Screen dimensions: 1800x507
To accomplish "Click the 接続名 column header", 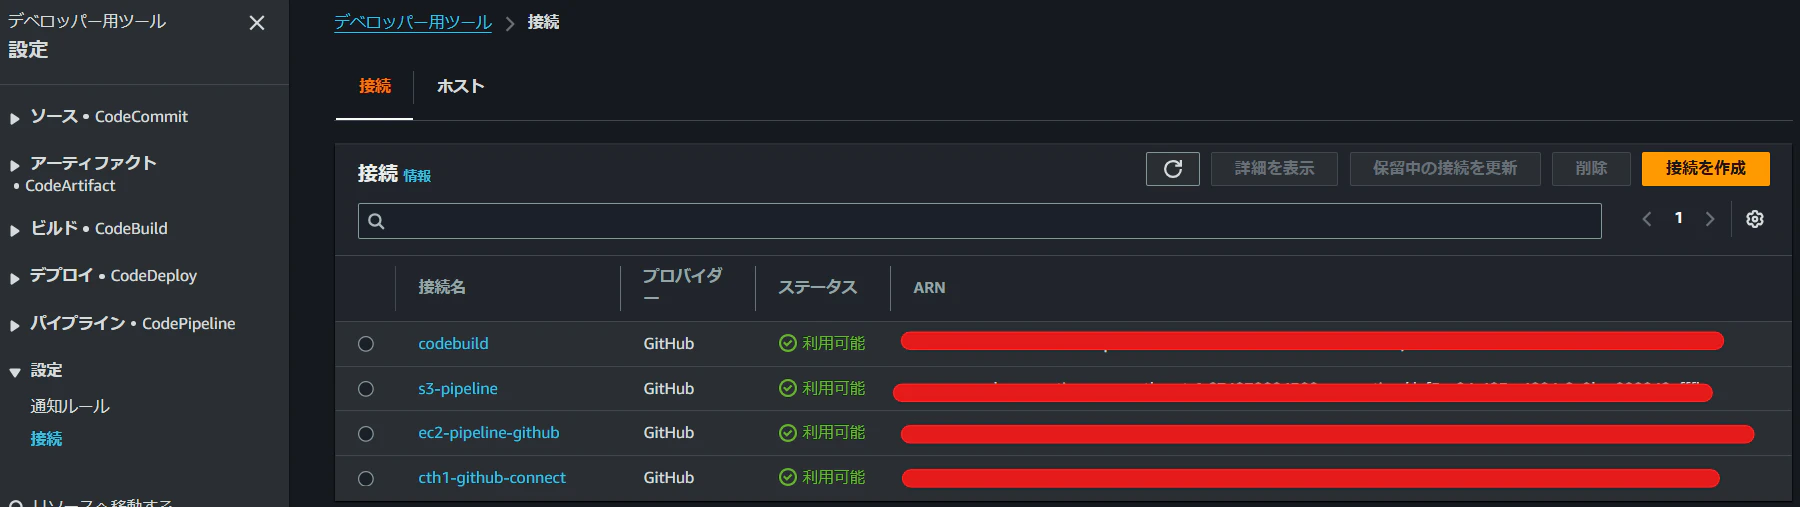I will [442, 287].
